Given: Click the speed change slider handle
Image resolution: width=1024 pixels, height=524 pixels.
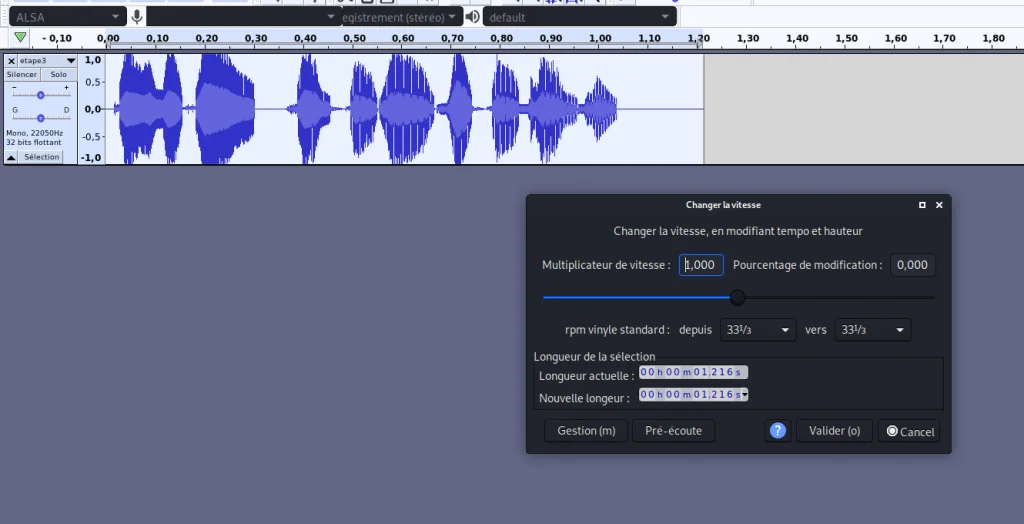Looking at the screenshot, I should pyautogui.click(x=738, y=297).
